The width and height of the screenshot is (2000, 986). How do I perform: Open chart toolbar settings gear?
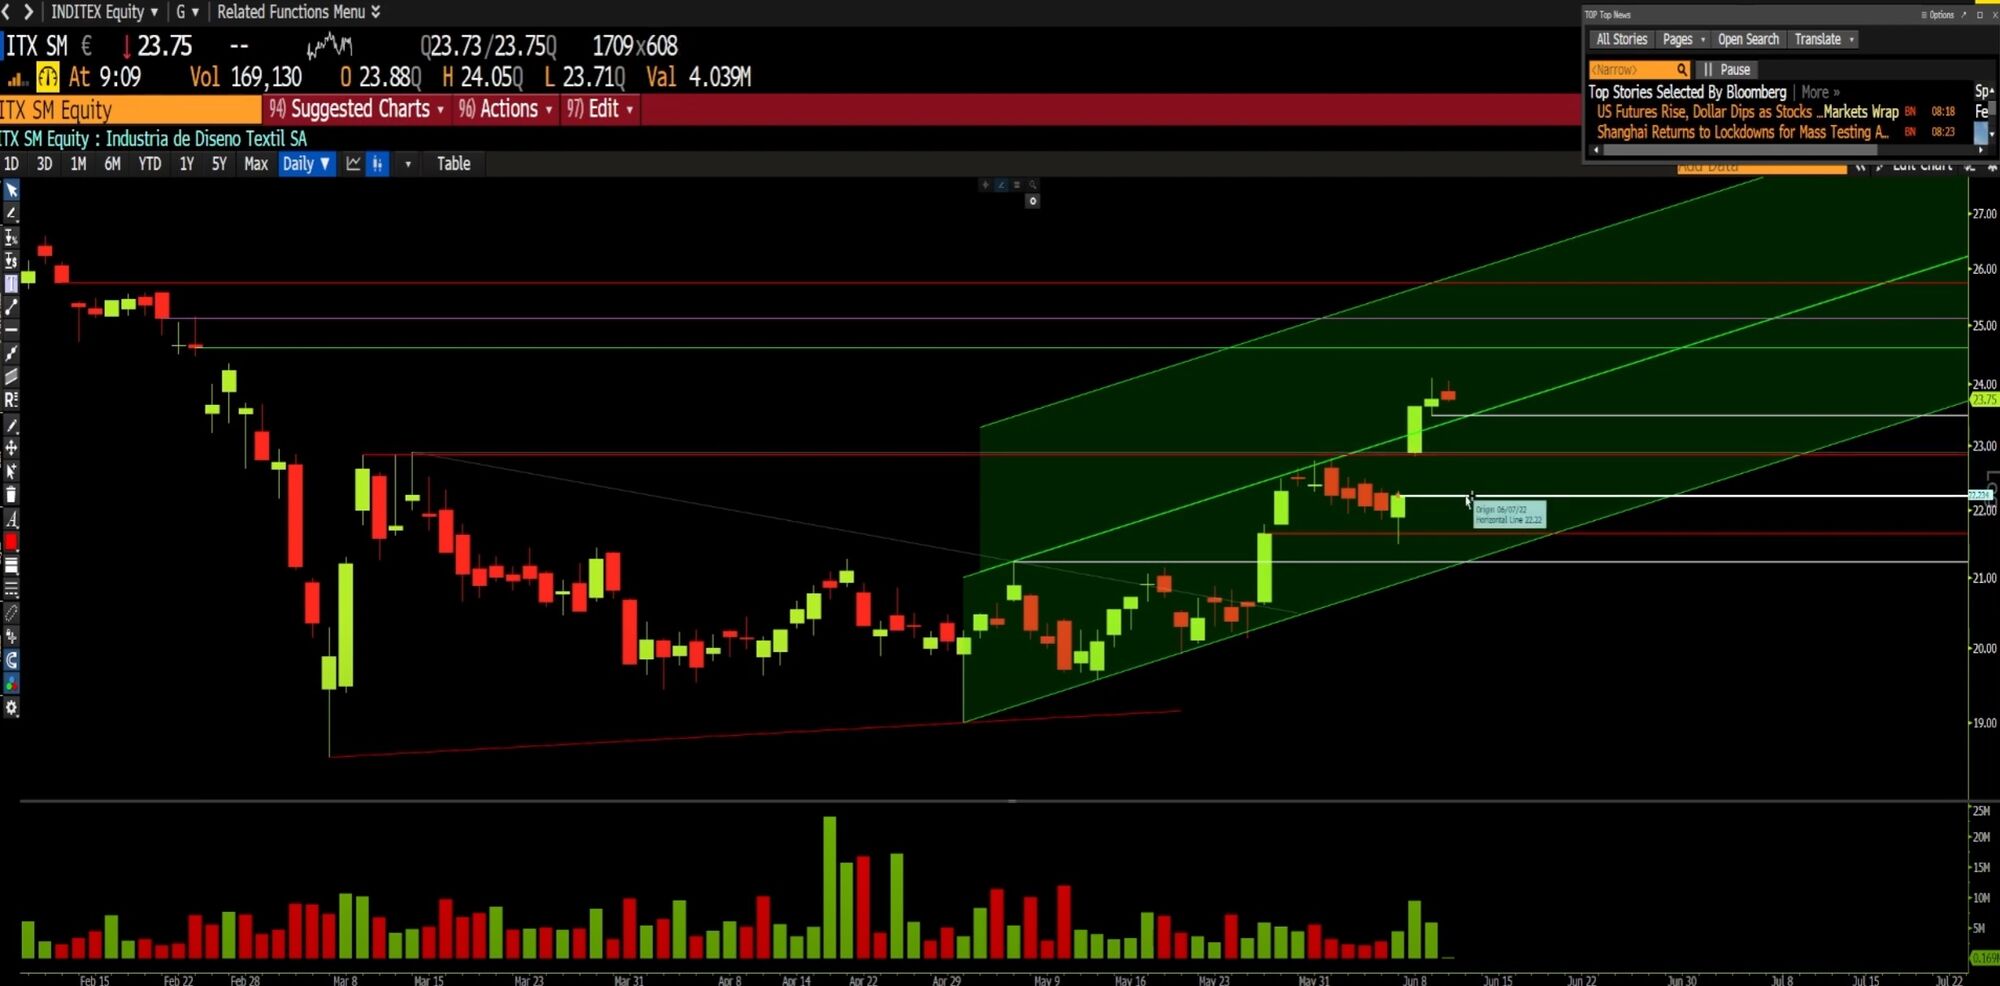(x=11, y=708)
